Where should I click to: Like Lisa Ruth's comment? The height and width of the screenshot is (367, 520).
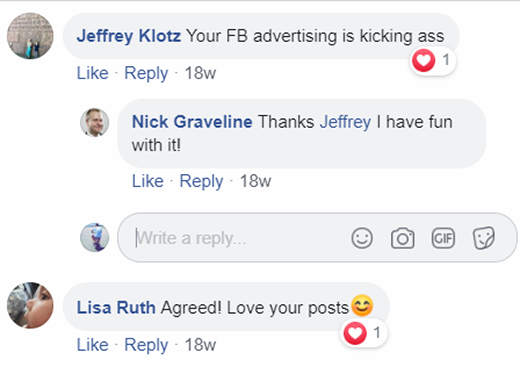93,345
